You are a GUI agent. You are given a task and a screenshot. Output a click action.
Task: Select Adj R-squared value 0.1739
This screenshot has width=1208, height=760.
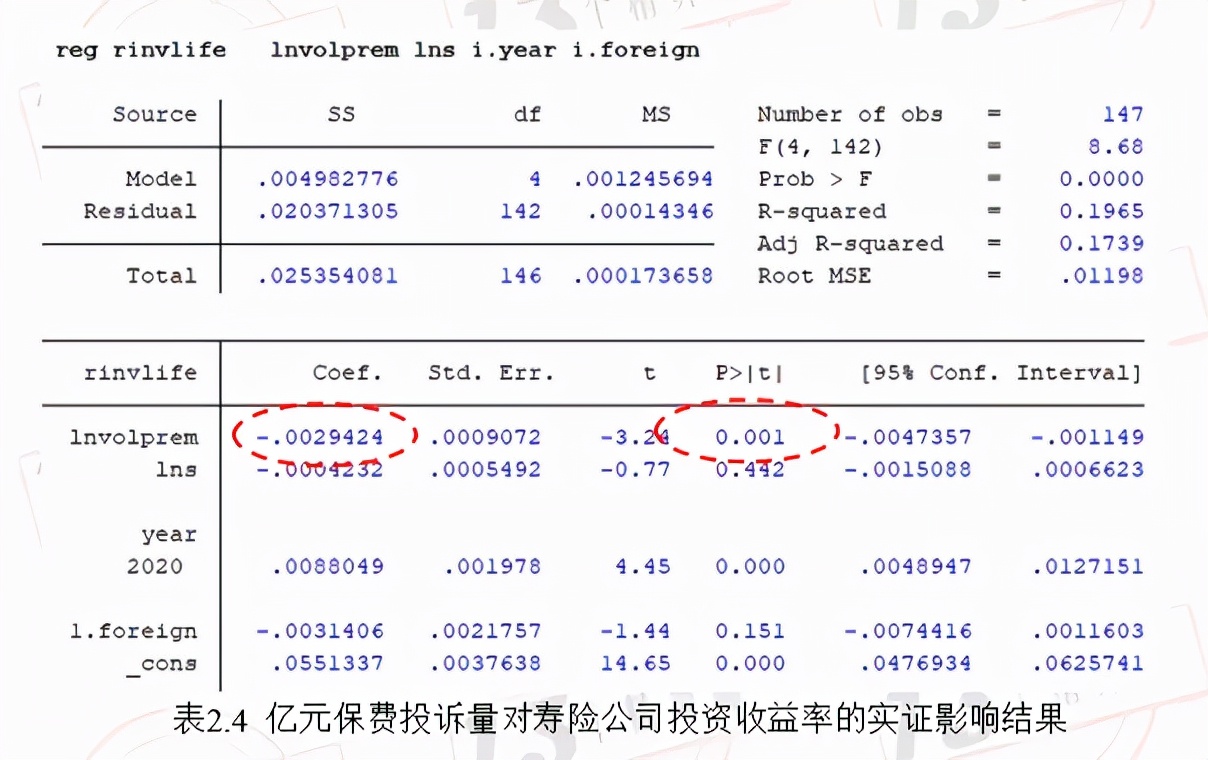pos(1101,243)
